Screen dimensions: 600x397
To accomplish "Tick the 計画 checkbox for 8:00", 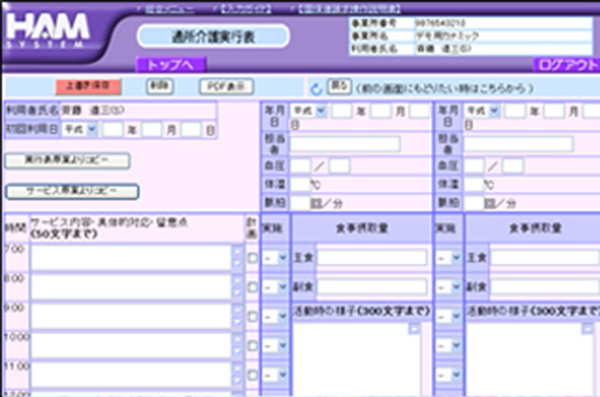I will pos(252,287).
